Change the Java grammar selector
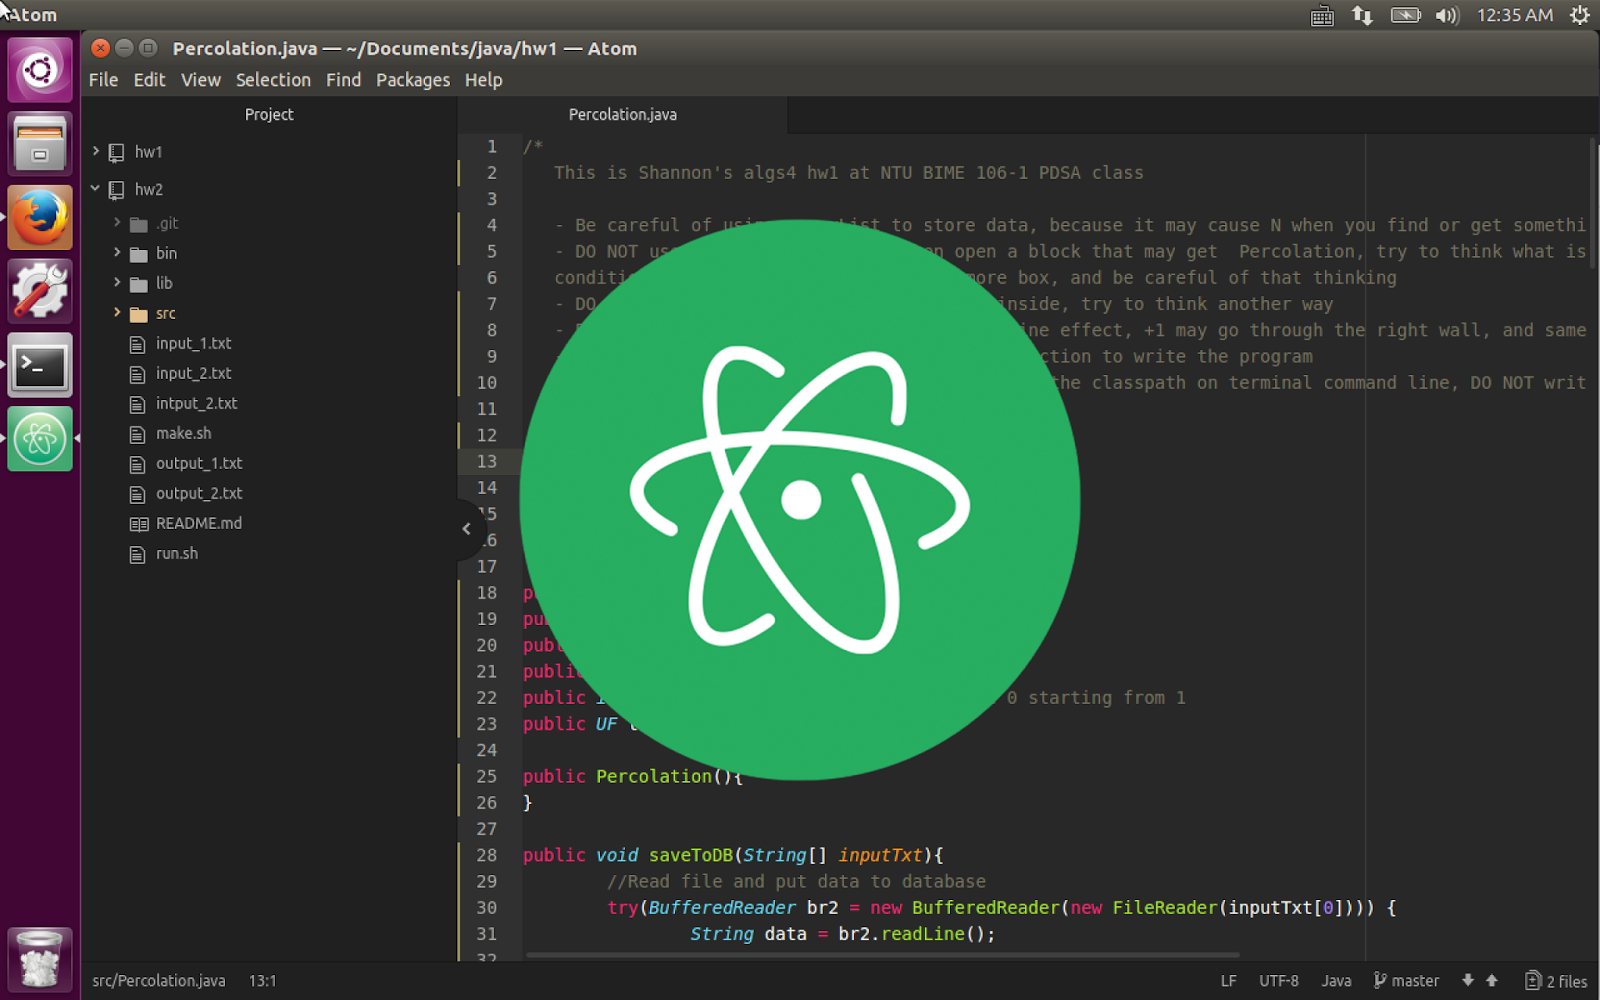Image resolution: width=1600 pixels, height=1000 pixels. 1336,981
